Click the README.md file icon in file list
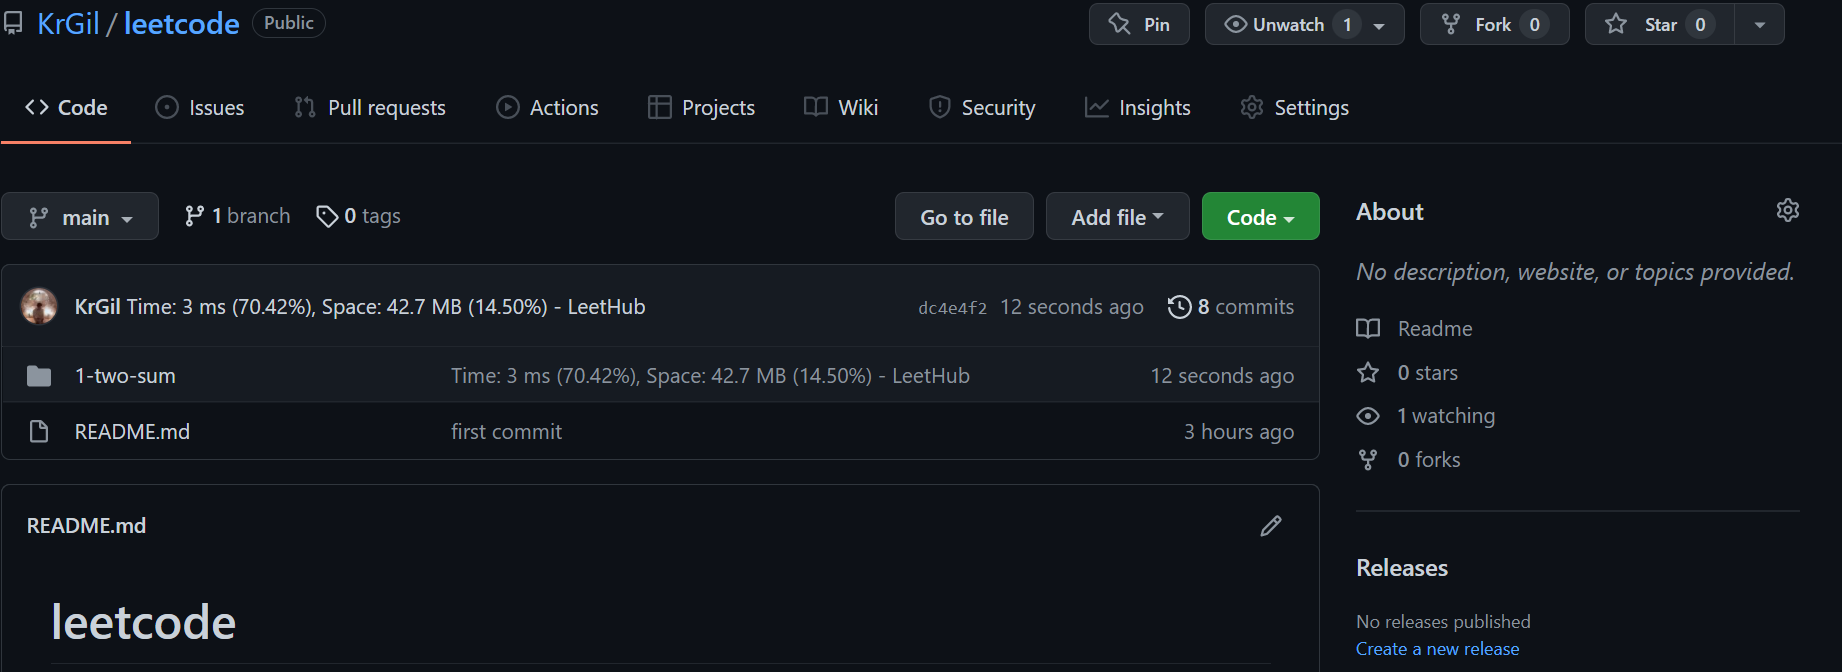 point(39,432)
